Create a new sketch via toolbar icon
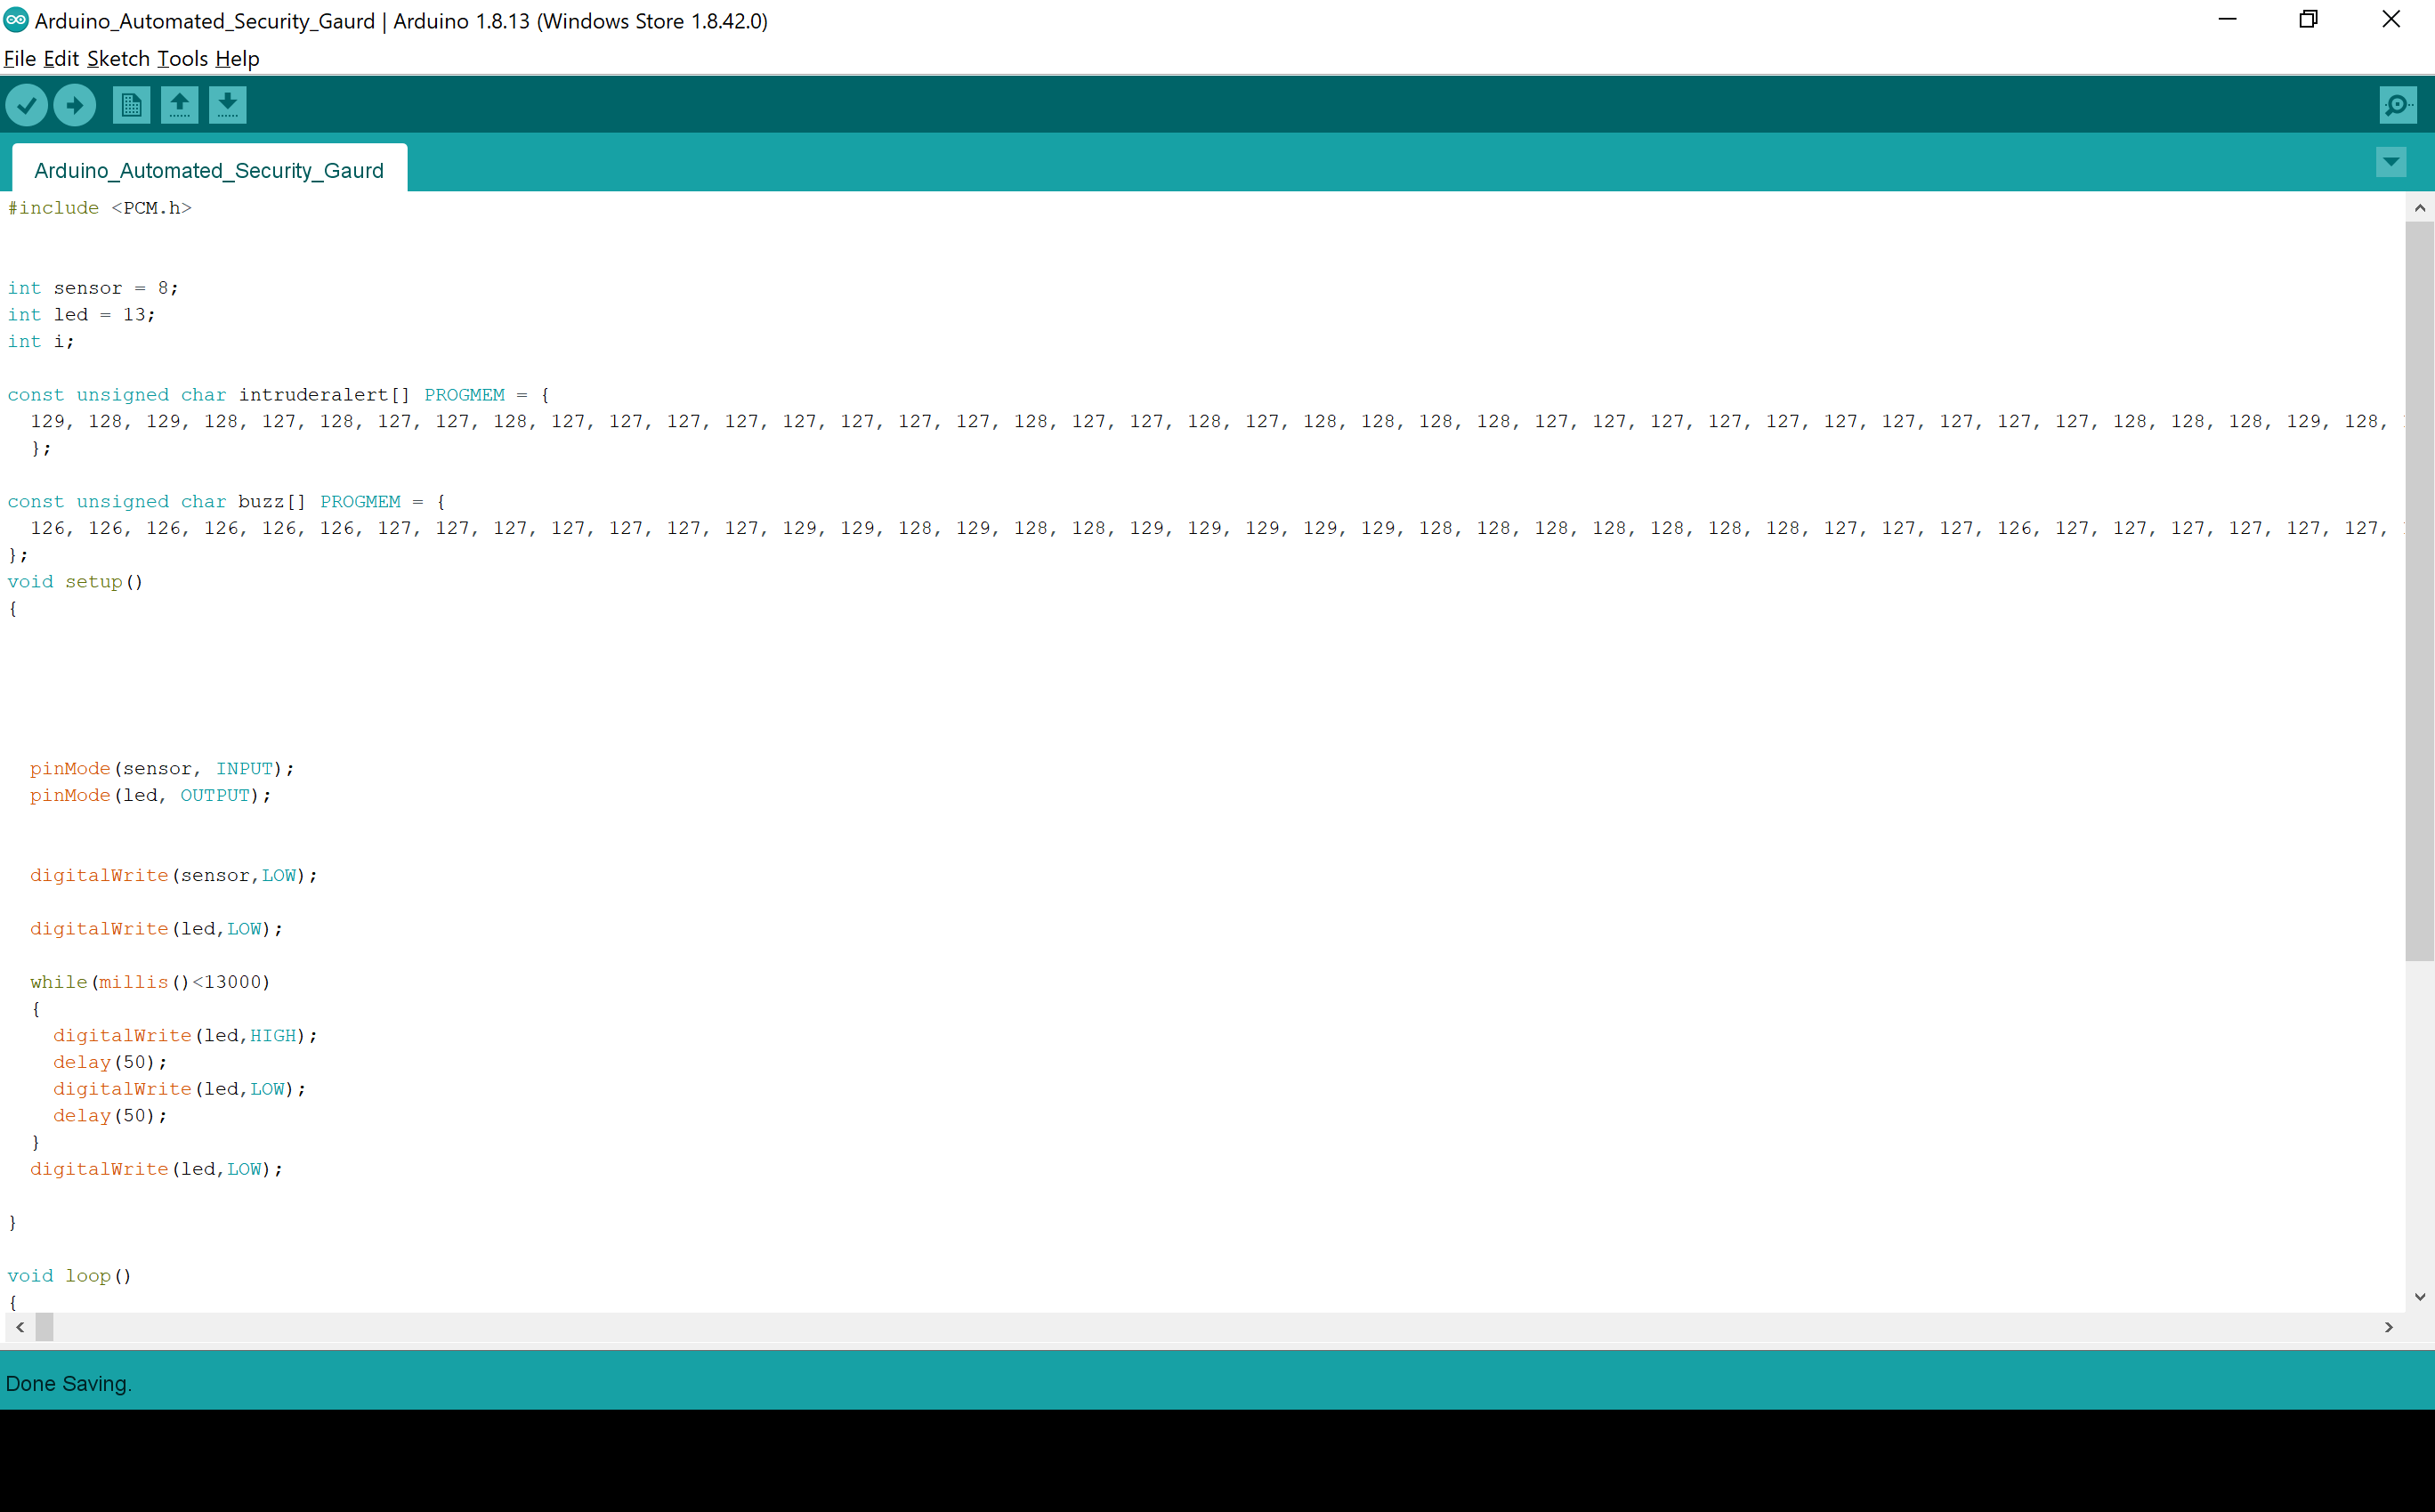This screenshot has height=1512, width=2435. (x=131, y=104)
